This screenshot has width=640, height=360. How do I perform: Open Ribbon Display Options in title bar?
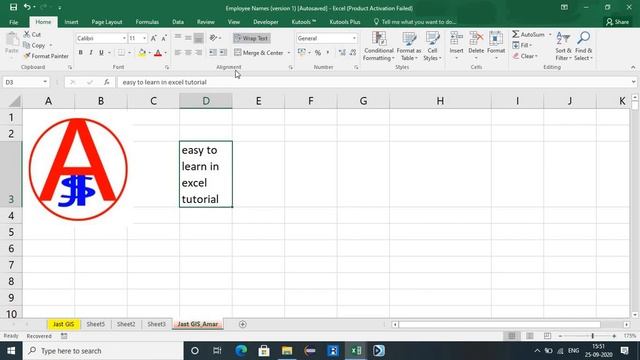tap(564, 7)
